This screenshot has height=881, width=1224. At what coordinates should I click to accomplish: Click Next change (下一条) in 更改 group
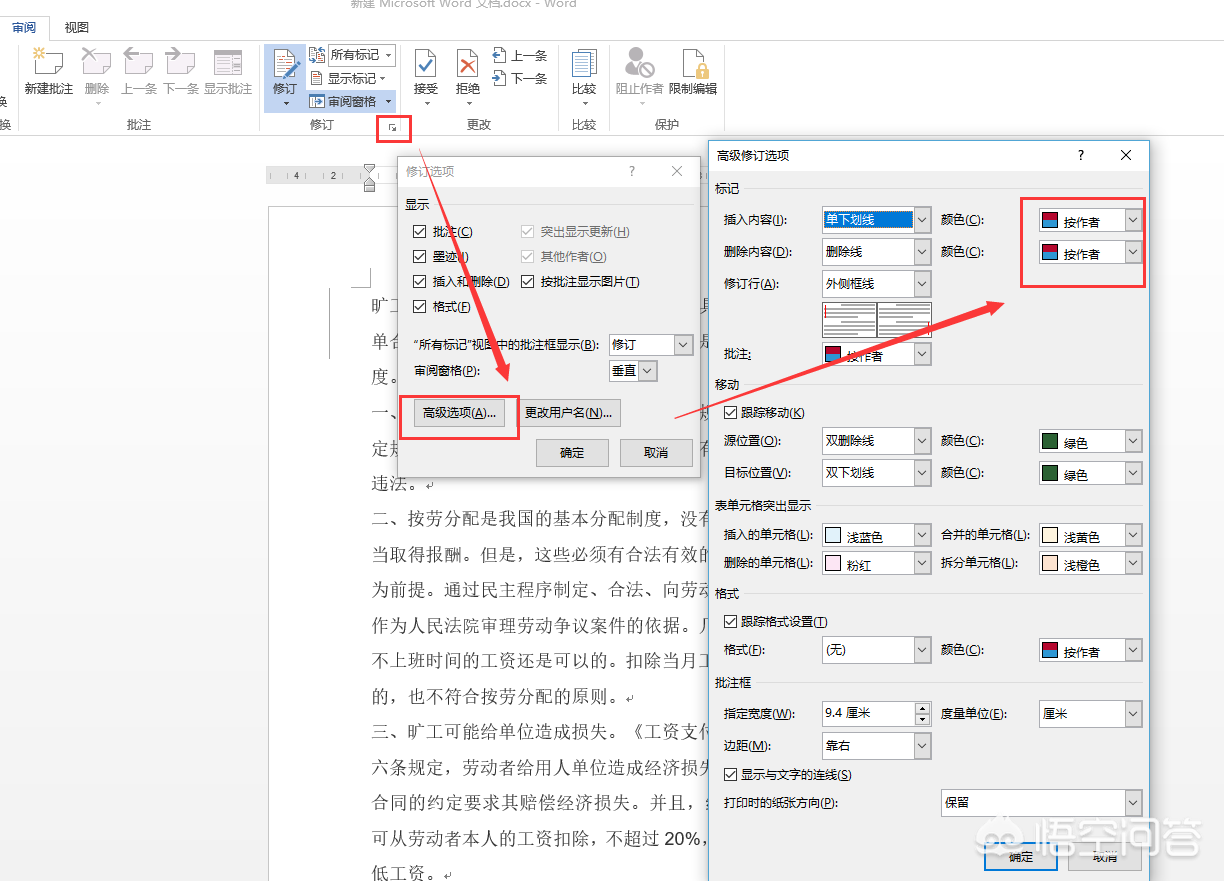[519, 78]
